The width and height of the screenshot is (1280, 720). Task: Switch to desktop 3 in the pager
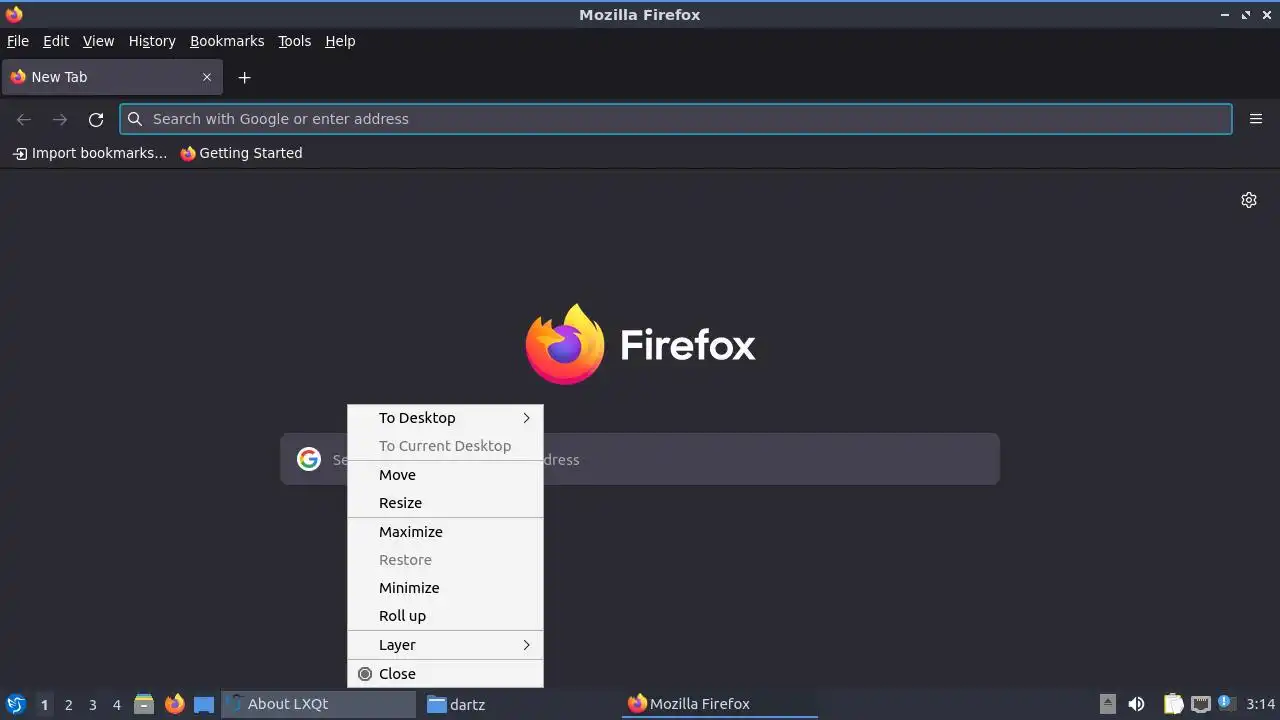[x=92, y=704]
